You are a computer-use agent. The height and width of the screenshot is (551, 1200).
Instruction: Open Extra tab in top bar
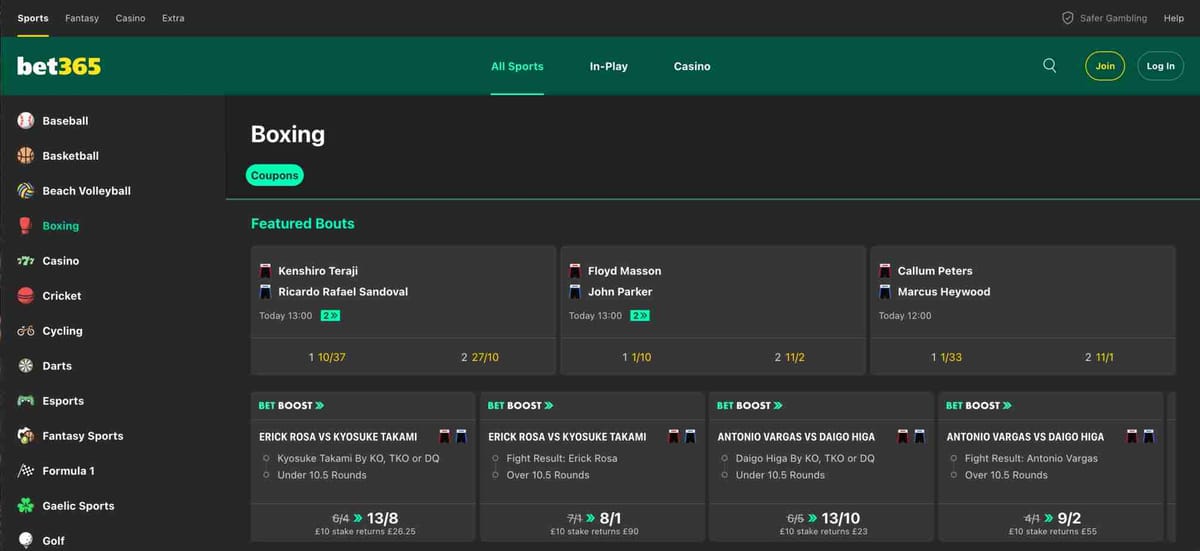[x=173, y=18]
